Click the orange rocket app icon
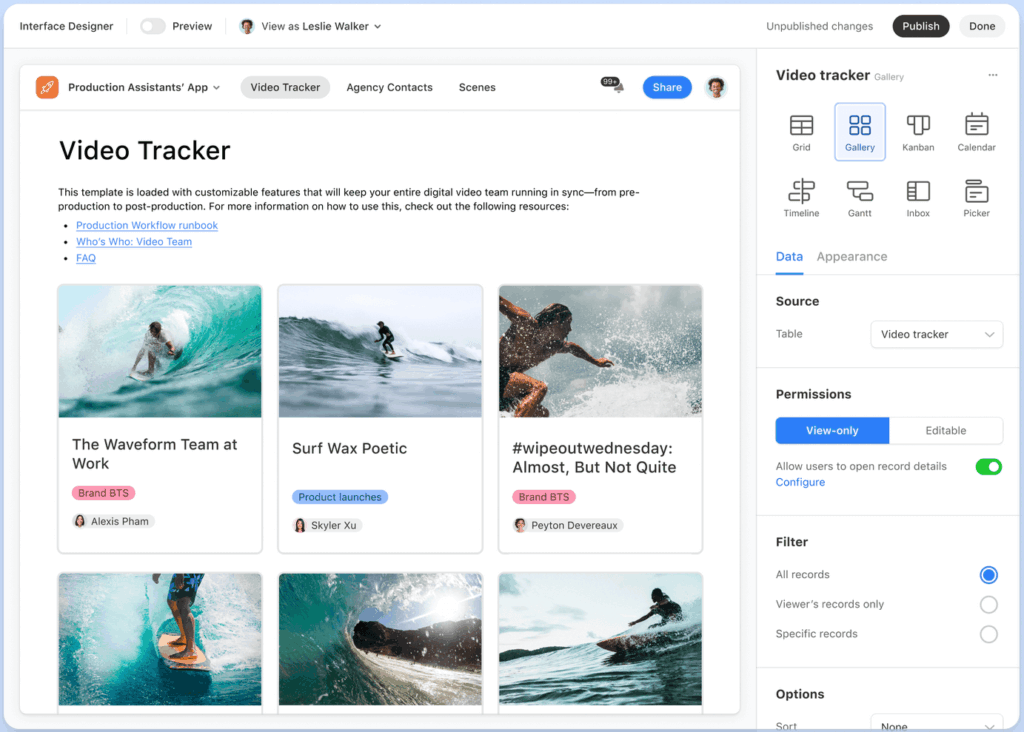The width and height of the screenshot is (1024, 732). pyautogui.click(x=47, y=87)
